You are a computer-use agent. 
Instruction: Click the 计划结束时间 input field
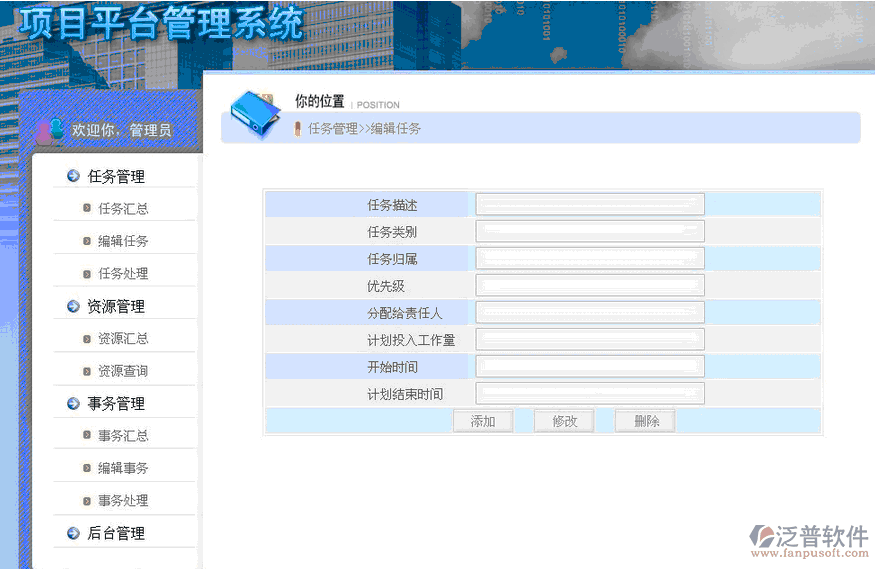coord(590,394)
